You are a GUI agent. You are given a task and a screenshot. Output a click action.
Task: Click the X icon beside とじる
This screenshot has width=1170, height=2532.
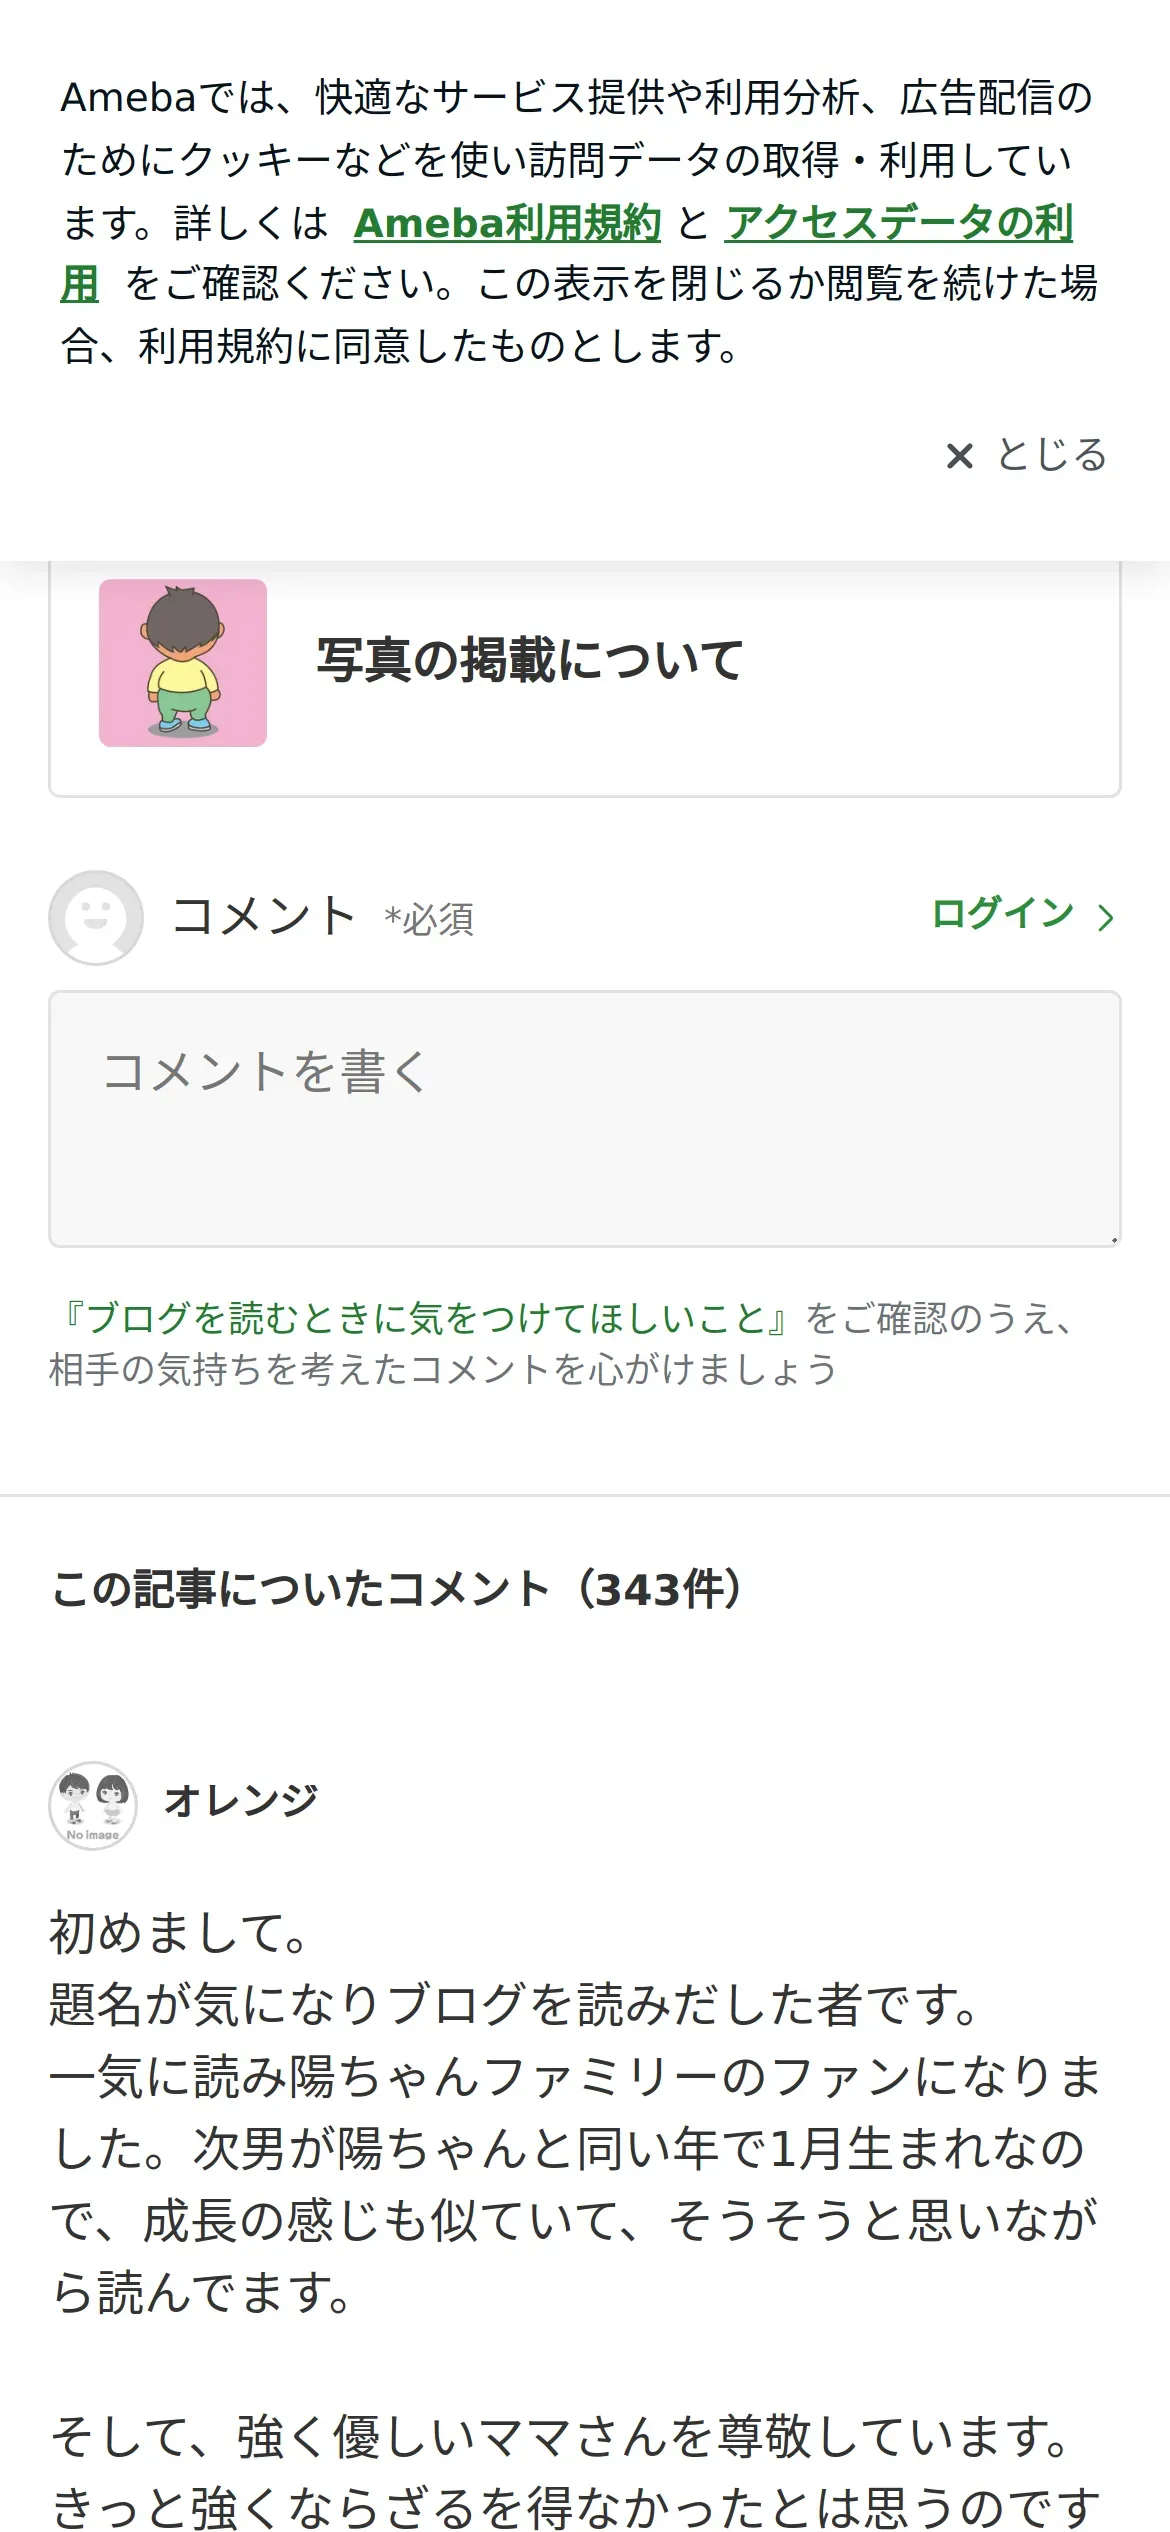tap(959, 456)
